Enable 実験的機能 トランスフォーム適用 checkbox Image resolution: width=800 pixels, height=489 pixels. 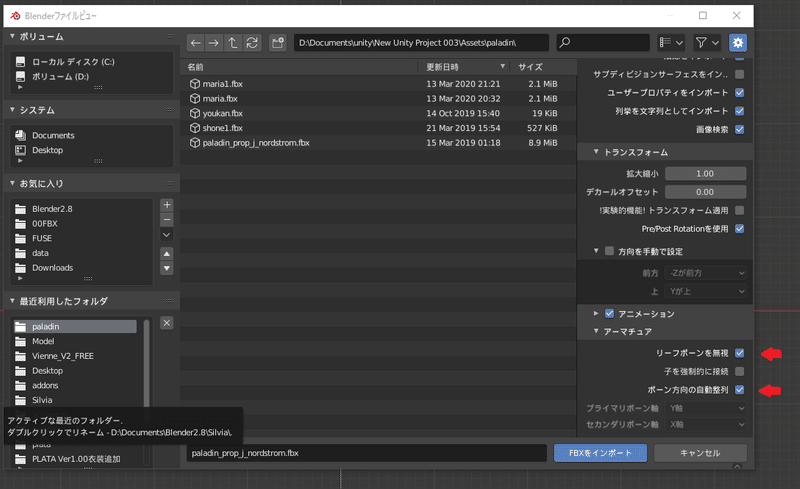point(739,210)
